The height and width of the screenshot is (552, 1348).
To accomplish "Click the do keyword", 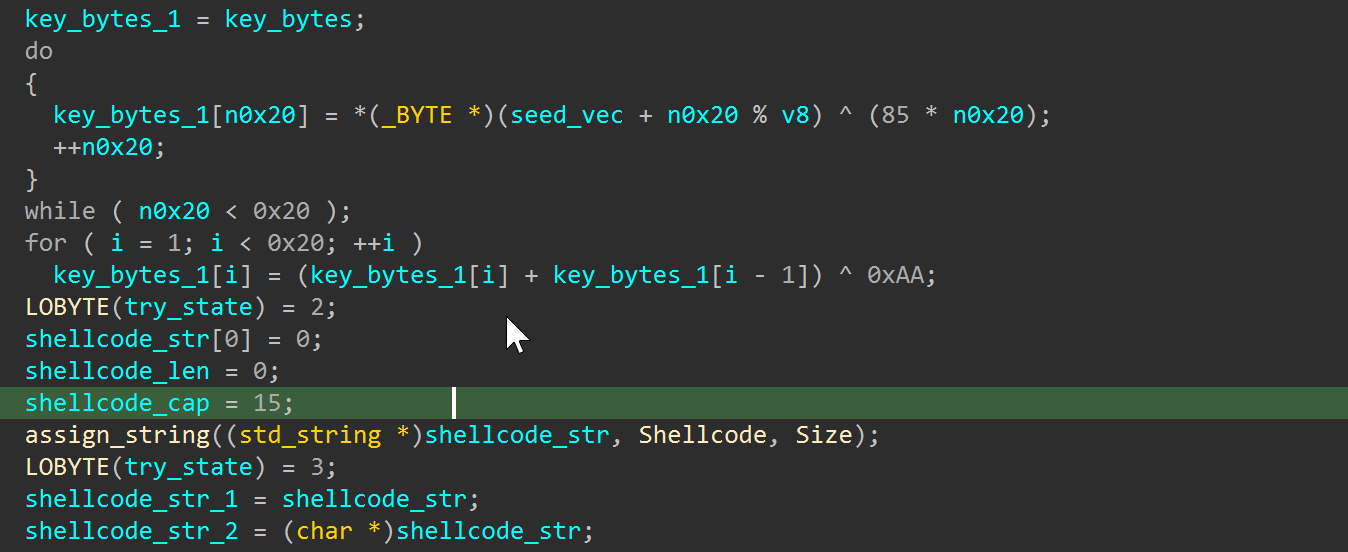I will (39, 51).
